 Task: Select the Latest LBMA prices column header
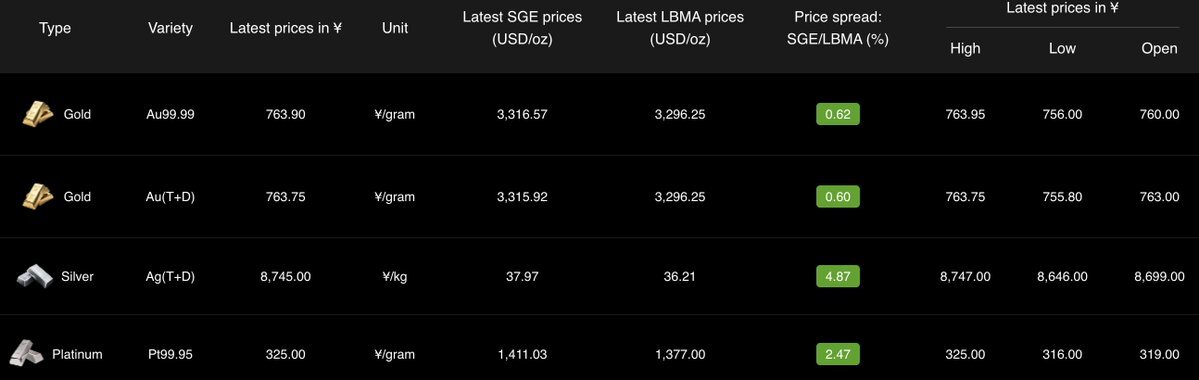pyautogui.click(x=680, y=28)
